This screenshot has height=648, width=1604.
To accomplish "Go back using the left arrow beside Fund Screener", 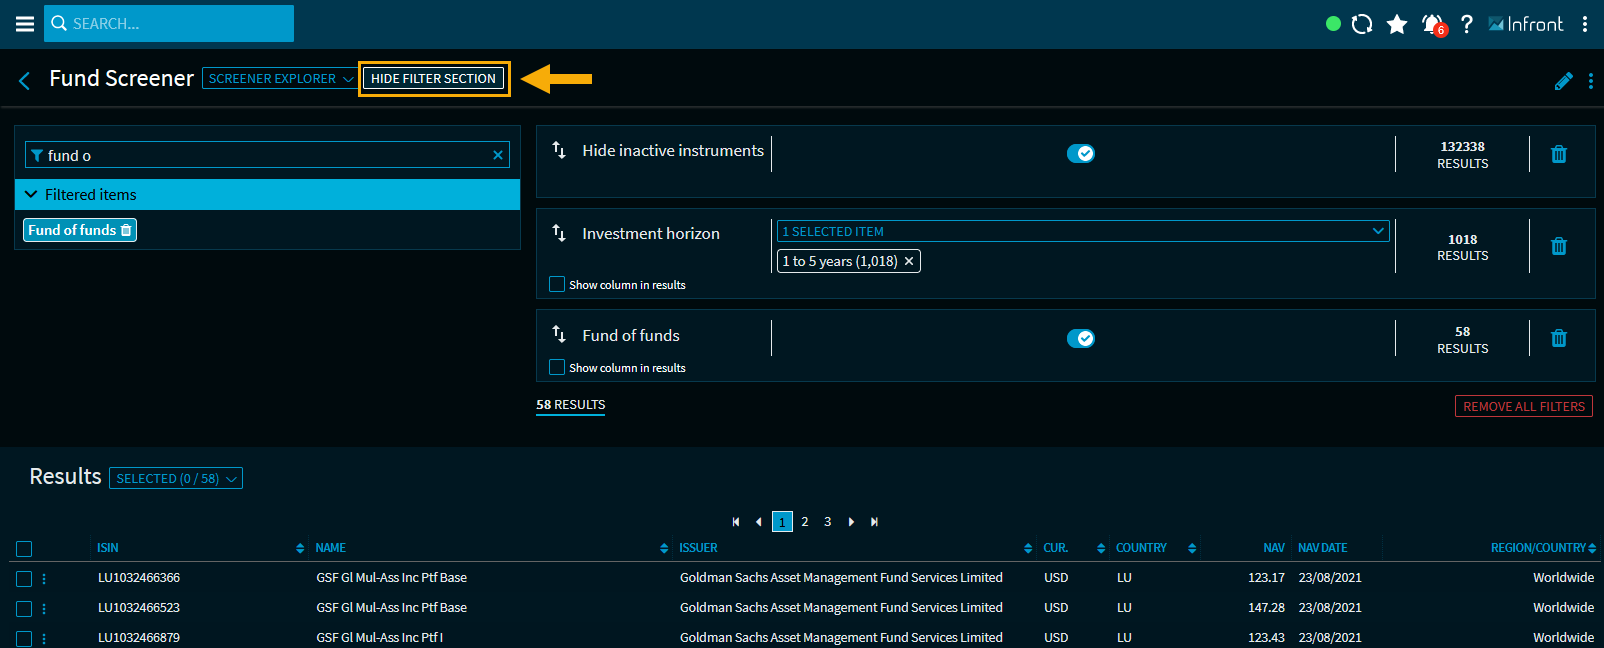I will coord(25,80).
